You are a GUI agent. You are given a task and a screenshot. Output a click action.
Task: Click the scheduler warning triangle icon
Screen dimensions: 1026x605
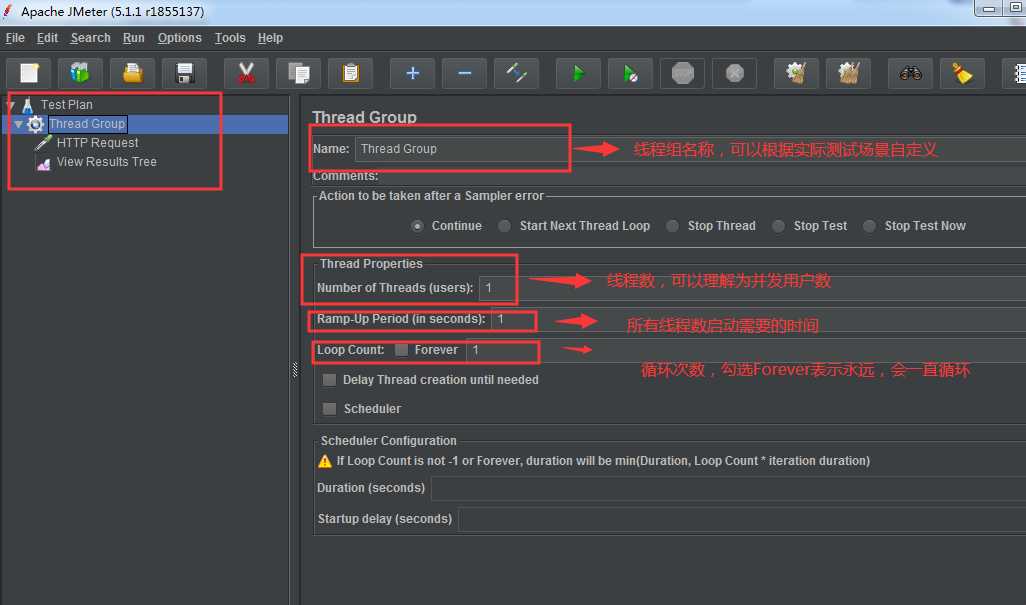point(325,461)
